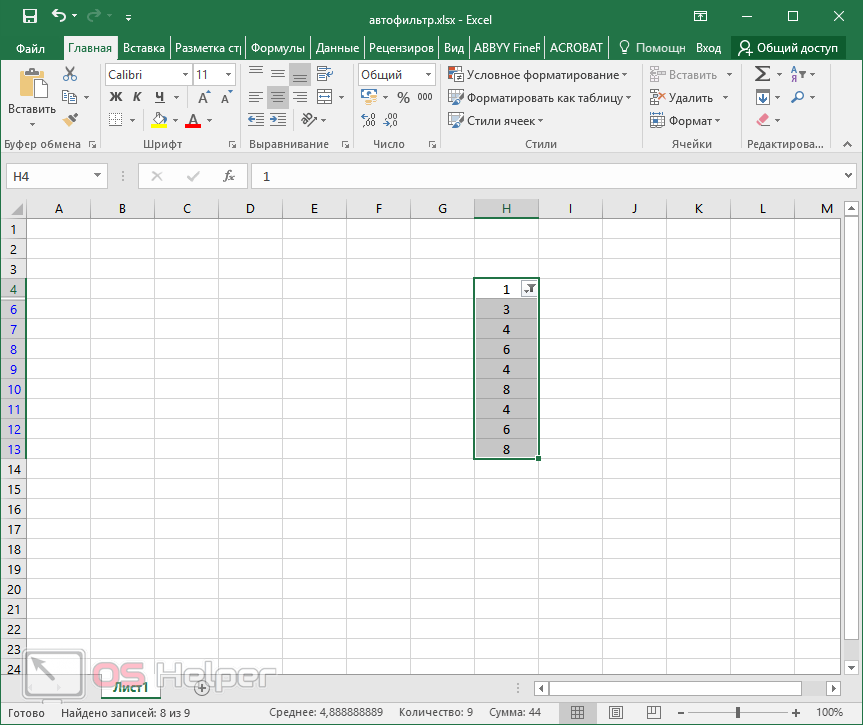Click the Cut scissors icon
Viewport: 863px width, 725px height.
point(69,74)
